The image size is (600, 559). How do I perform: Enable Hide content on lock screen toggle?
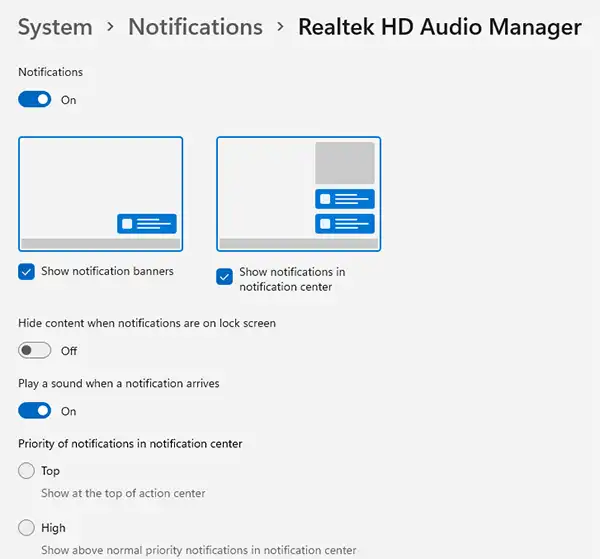(35, 351)
